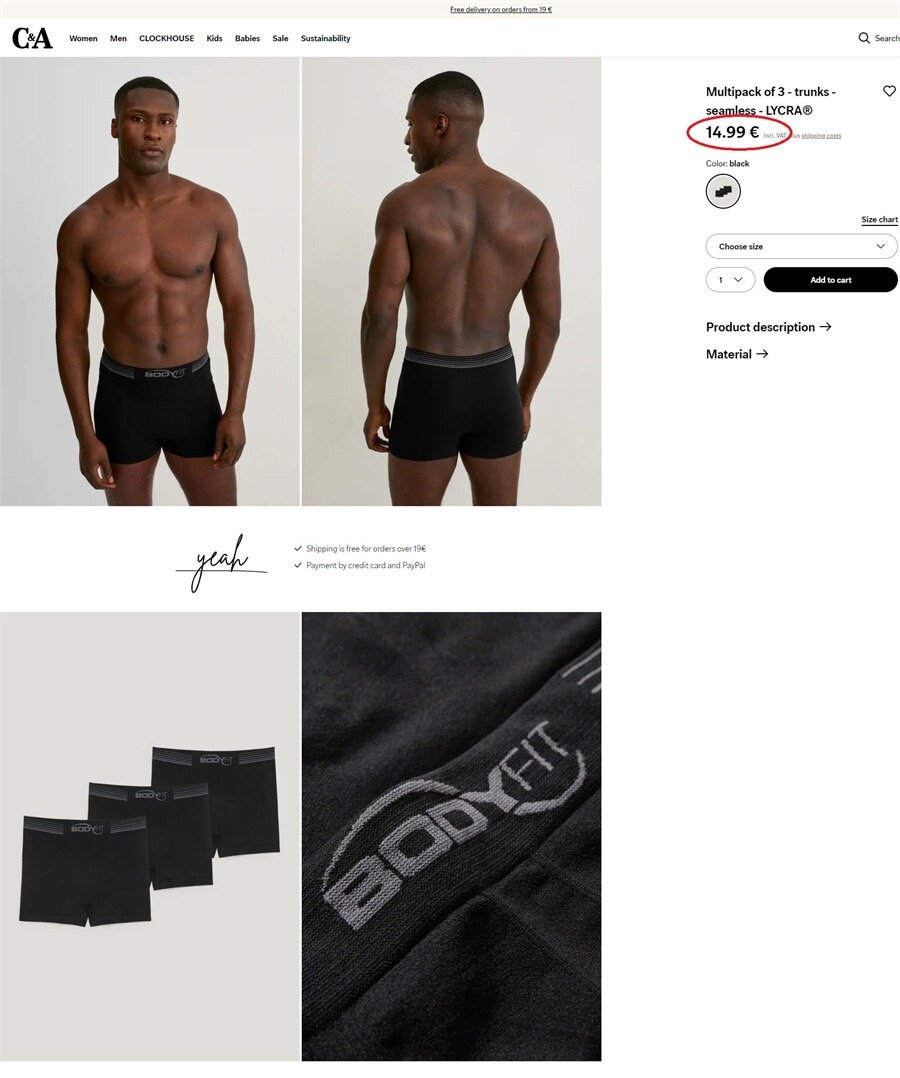The image size is (900, 1078).
Task: Click the arrow next to Product description
Action: [826, 327]
